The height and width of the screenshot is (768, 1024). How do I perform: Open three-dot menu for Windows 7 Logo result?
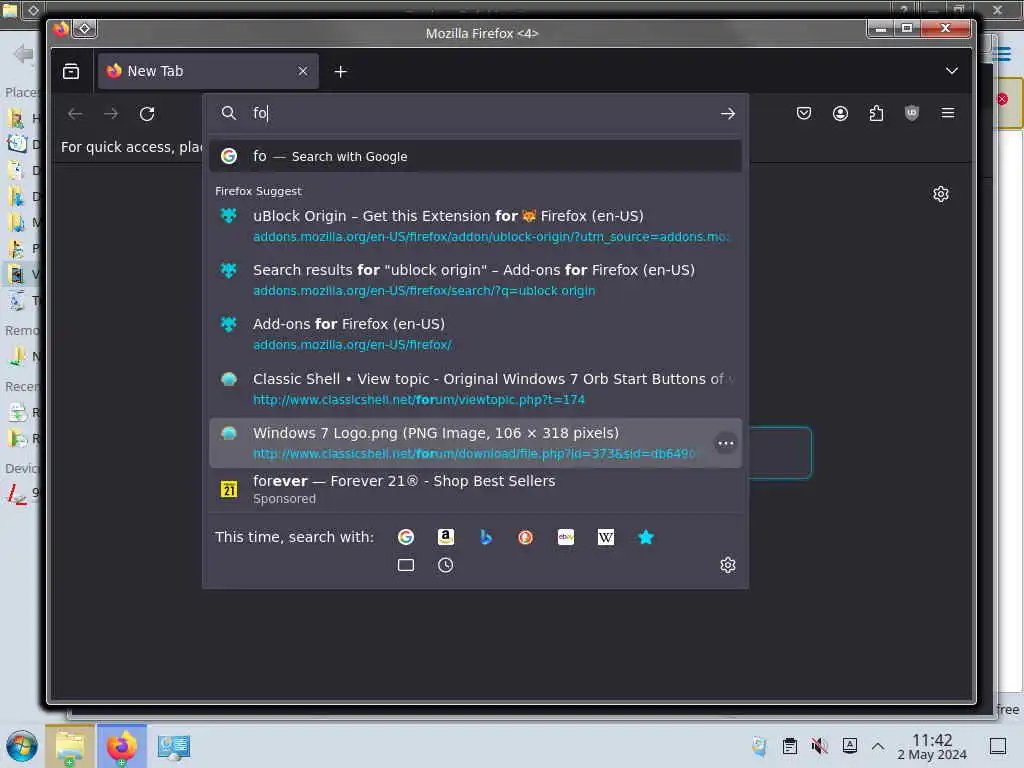point(725,443)
